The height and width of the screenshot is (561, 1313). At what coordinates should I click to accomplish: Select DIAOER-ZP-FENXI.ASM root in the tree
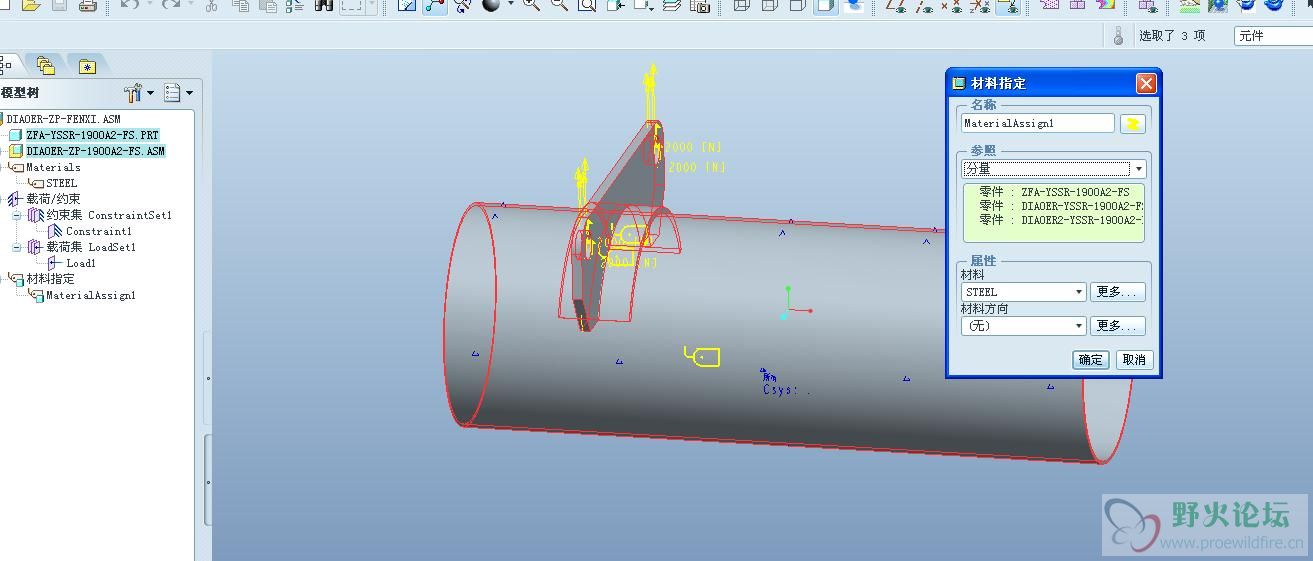coord(62,119)
